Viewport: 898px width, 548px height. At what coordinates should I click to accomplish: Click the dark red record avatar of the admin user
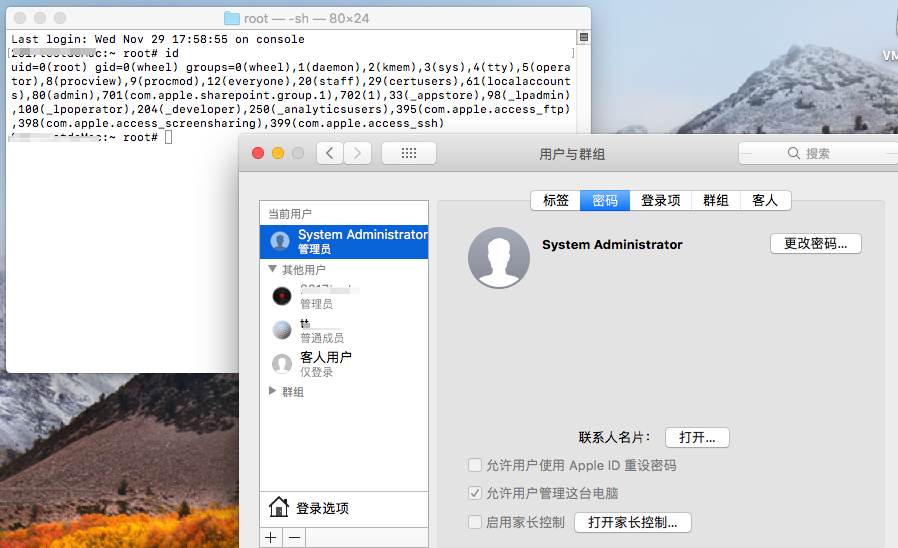[282, 296]
